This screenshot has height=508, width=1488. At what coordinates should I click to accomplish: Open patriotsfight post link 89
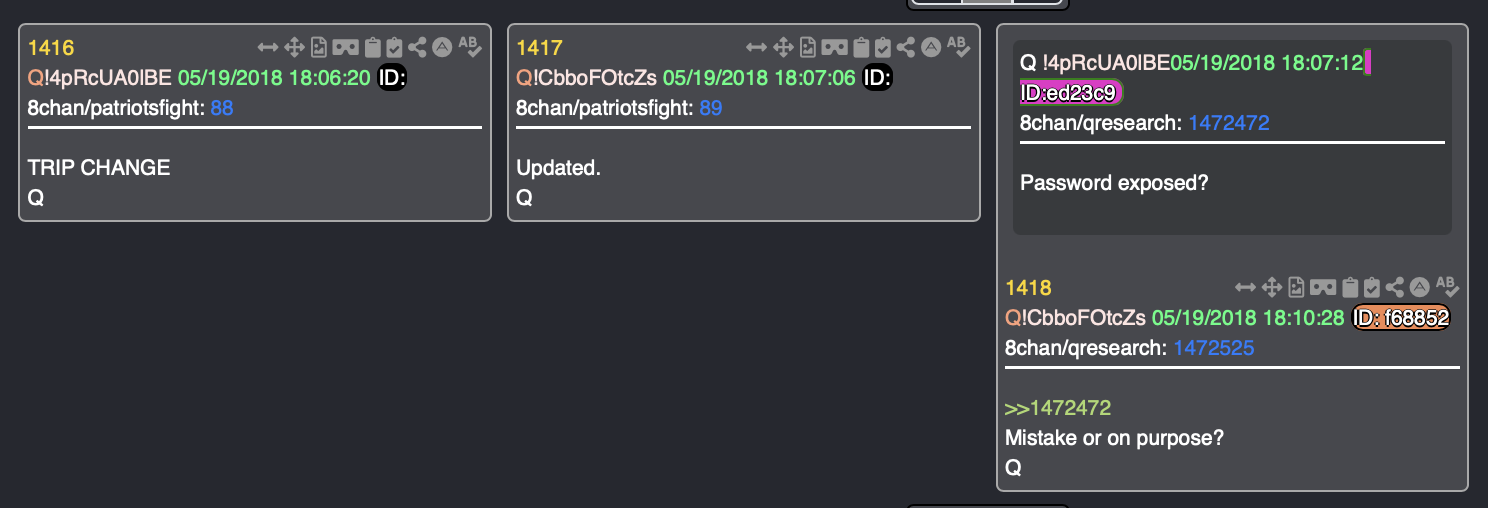[710, 108]
